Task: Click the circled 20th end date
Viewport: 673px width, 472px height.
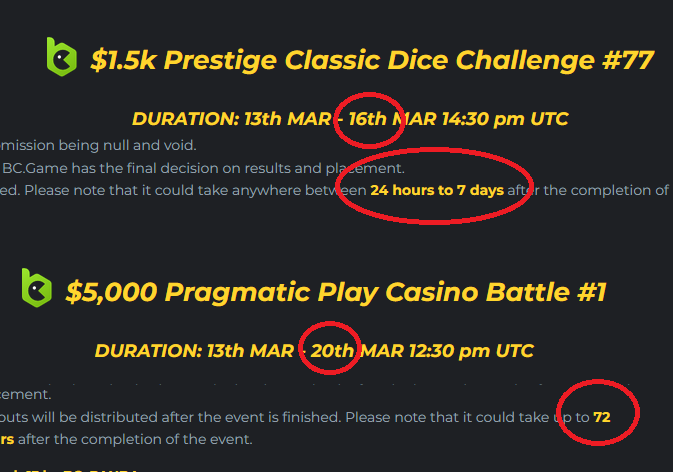Action: point(331,350)
